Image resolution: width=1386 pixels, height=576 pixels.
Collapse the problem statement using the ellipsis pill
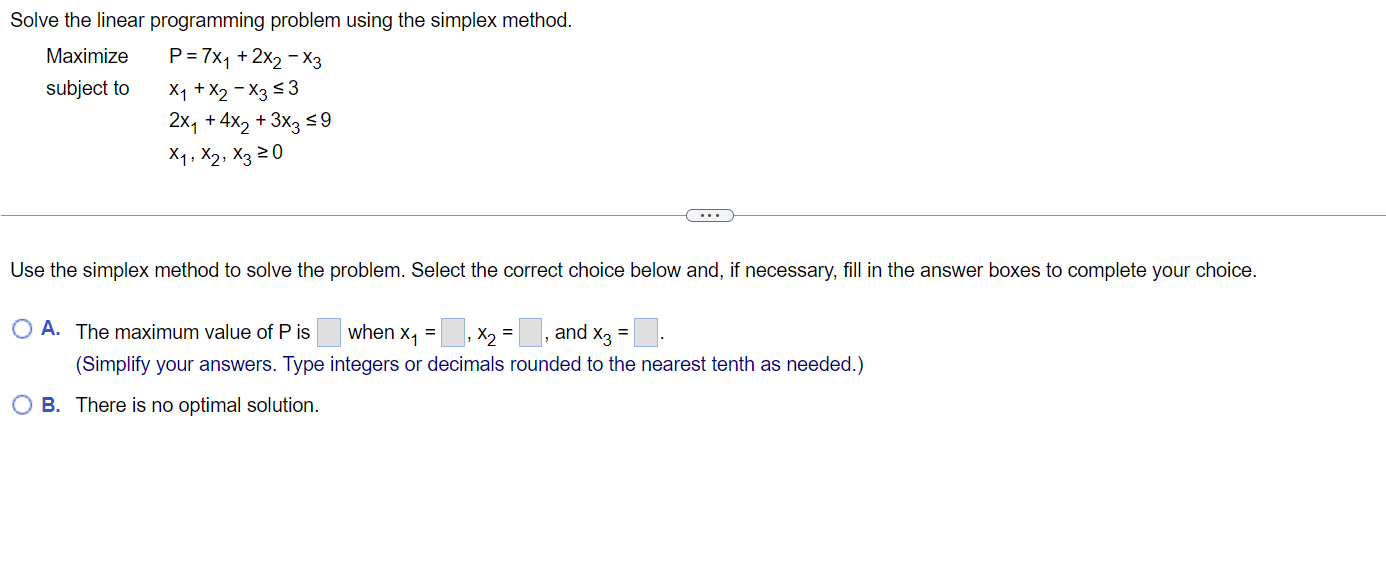pyautogui.click(x=710, y=214)
